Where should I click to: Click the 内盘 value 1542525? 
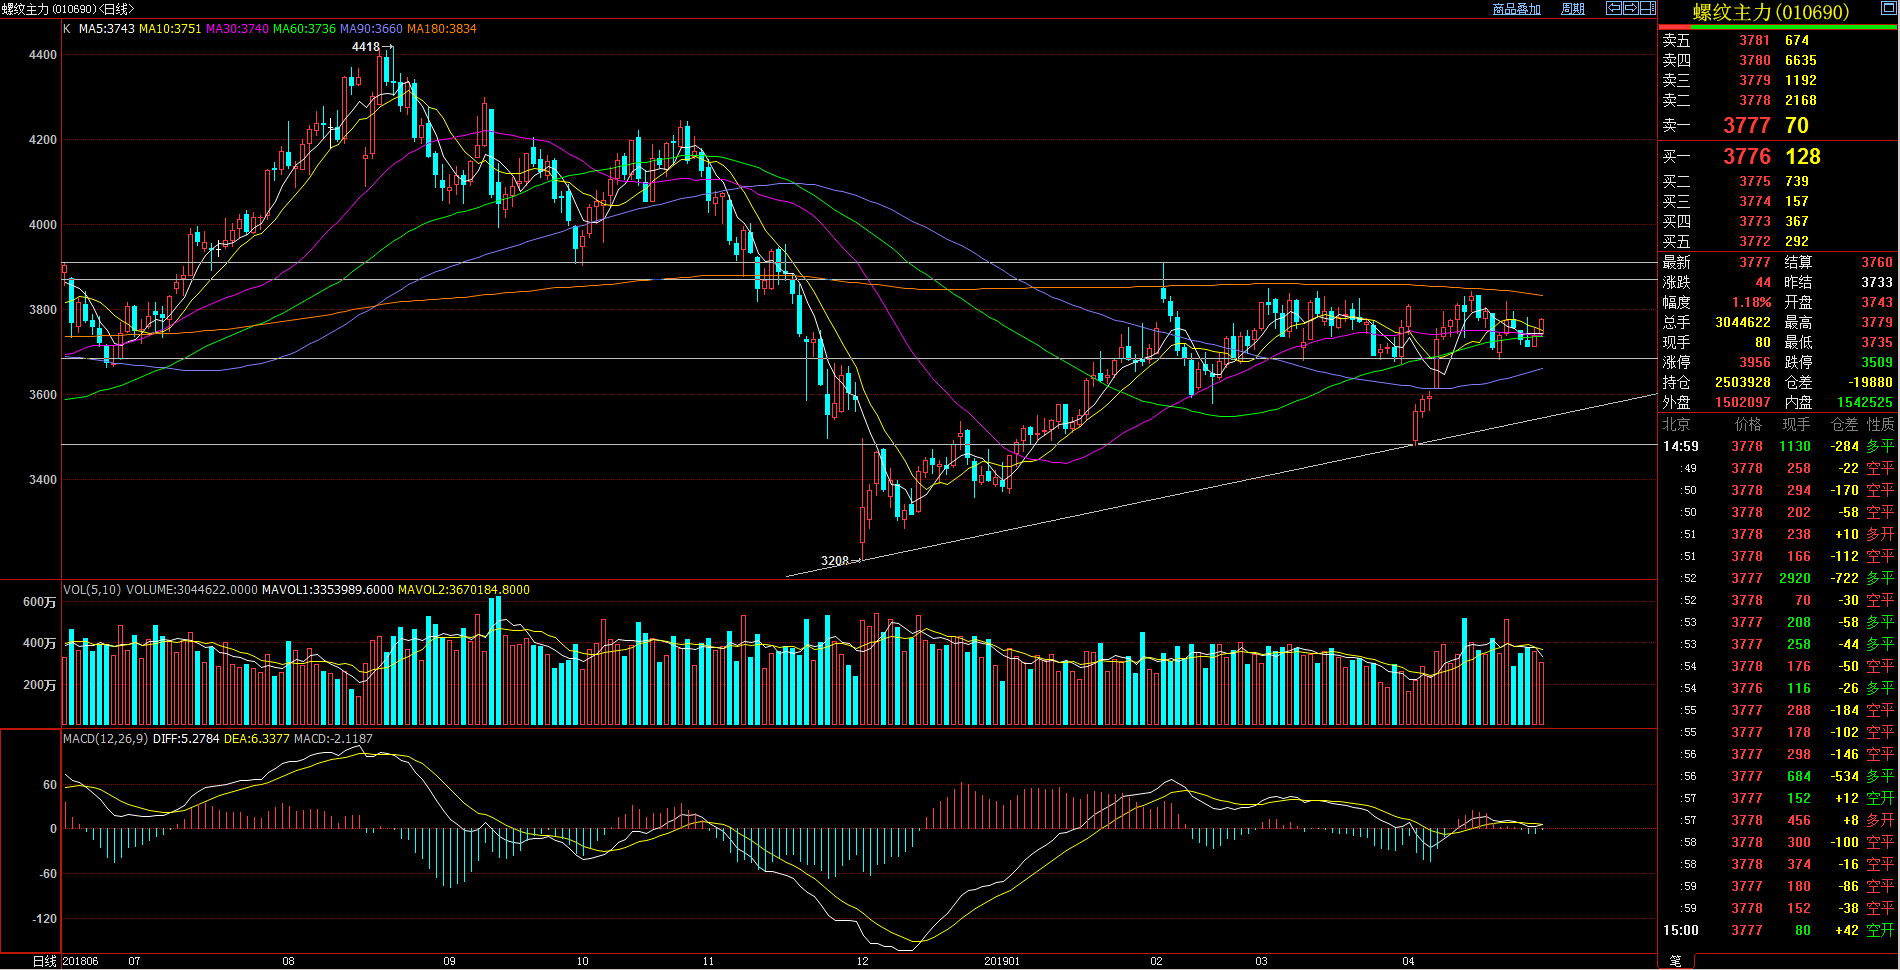point(1864,403)
